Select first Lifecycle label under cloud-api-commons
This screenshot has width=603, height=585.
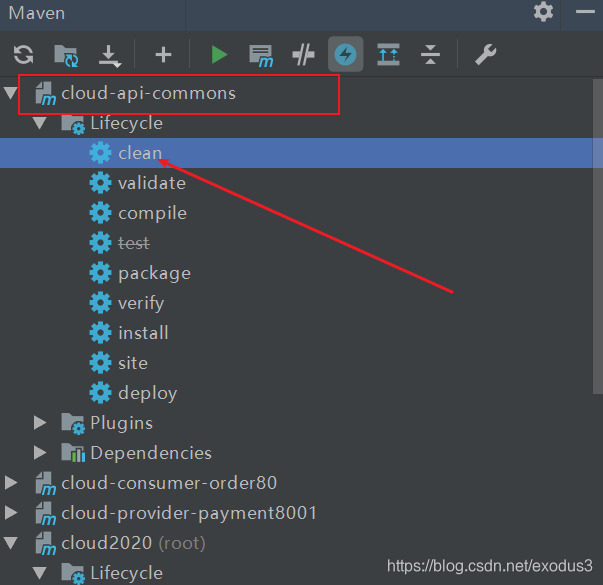[x=127, y=123]
